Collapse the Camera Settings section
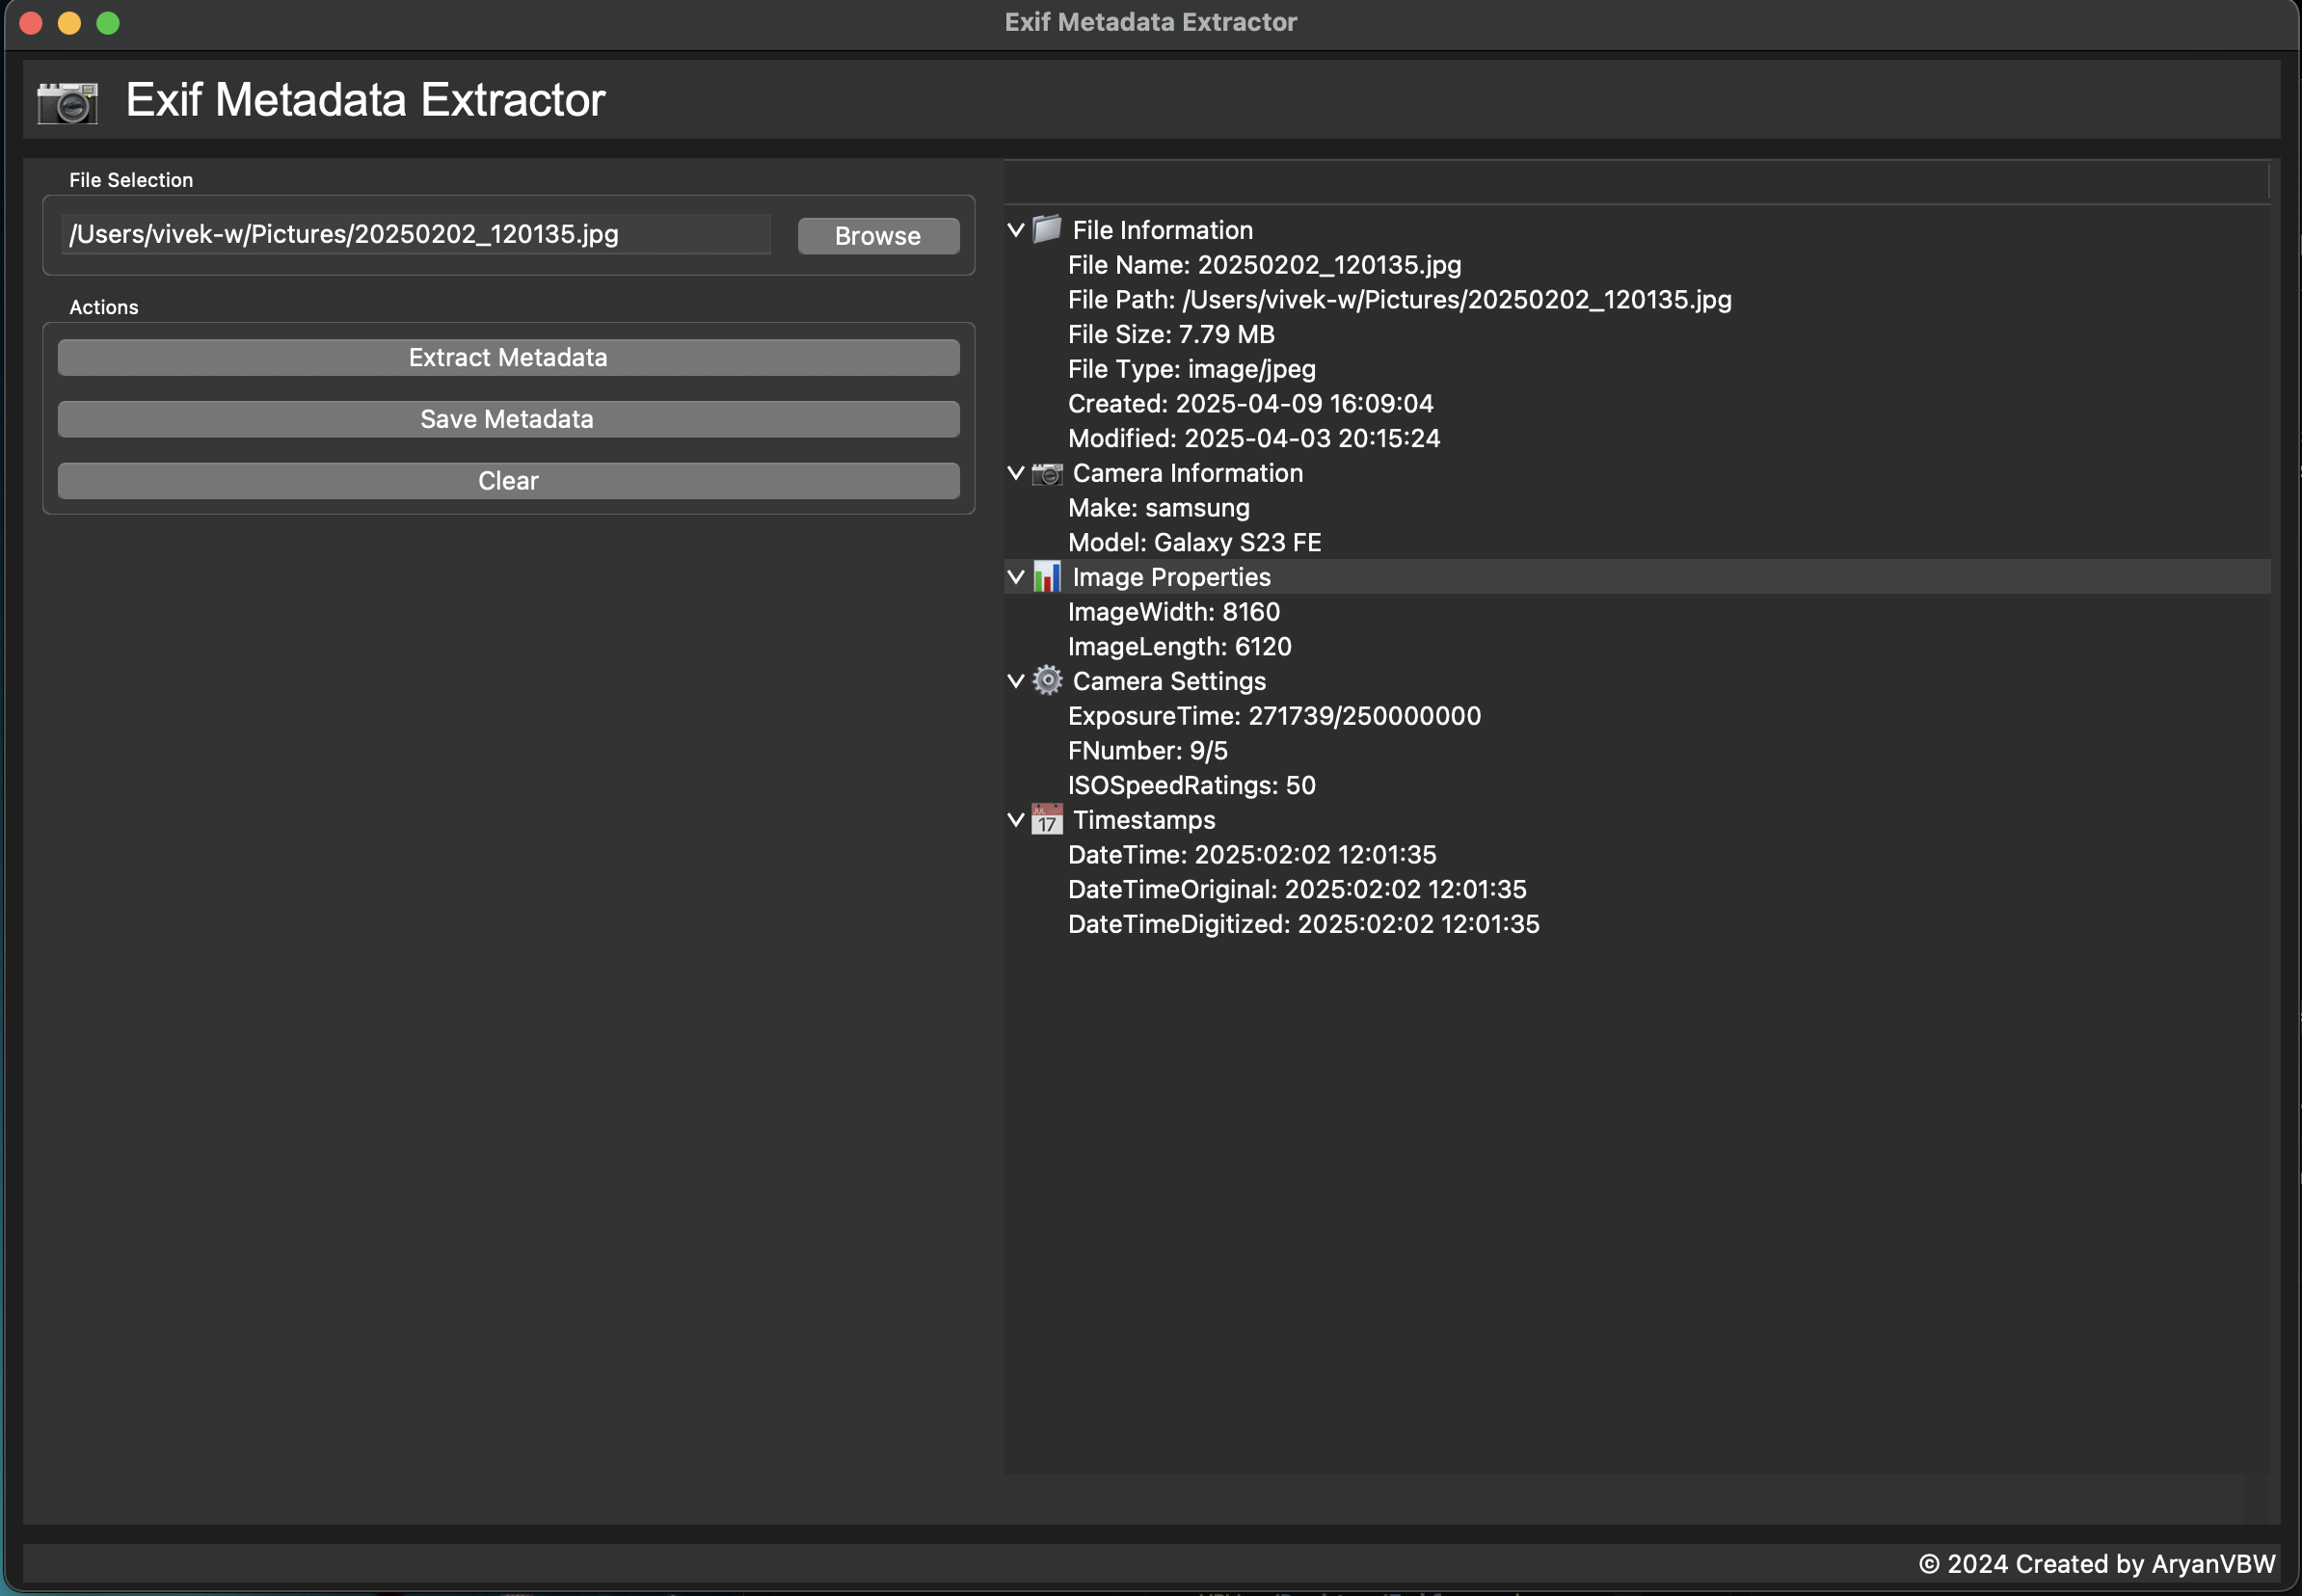 (x=1014, y=681)
